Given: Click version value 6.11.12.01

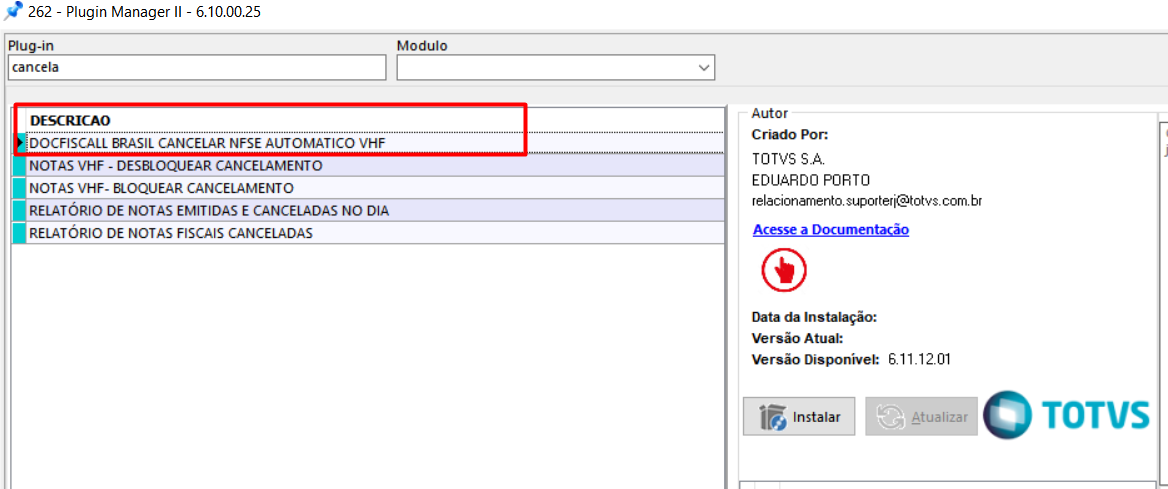Looking at the screenshot, I should (919, 359).
